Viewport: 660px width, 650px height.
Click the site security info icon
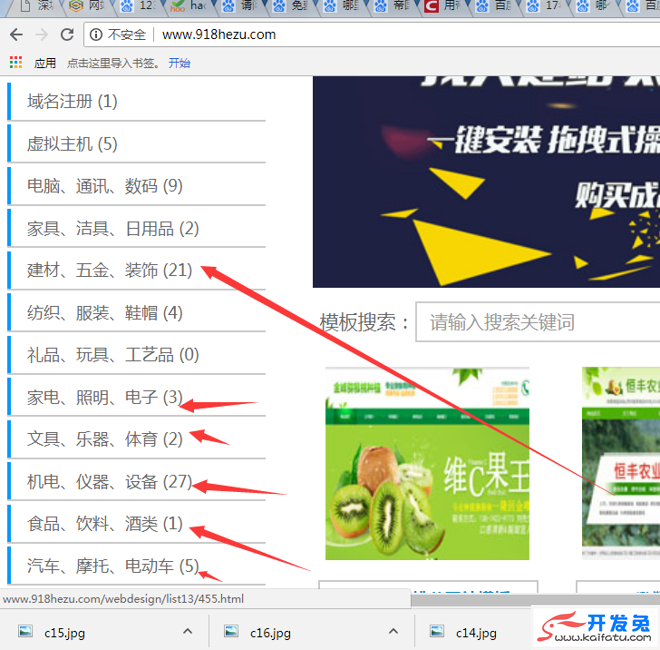pyautogui.click(x=95, y=35)
